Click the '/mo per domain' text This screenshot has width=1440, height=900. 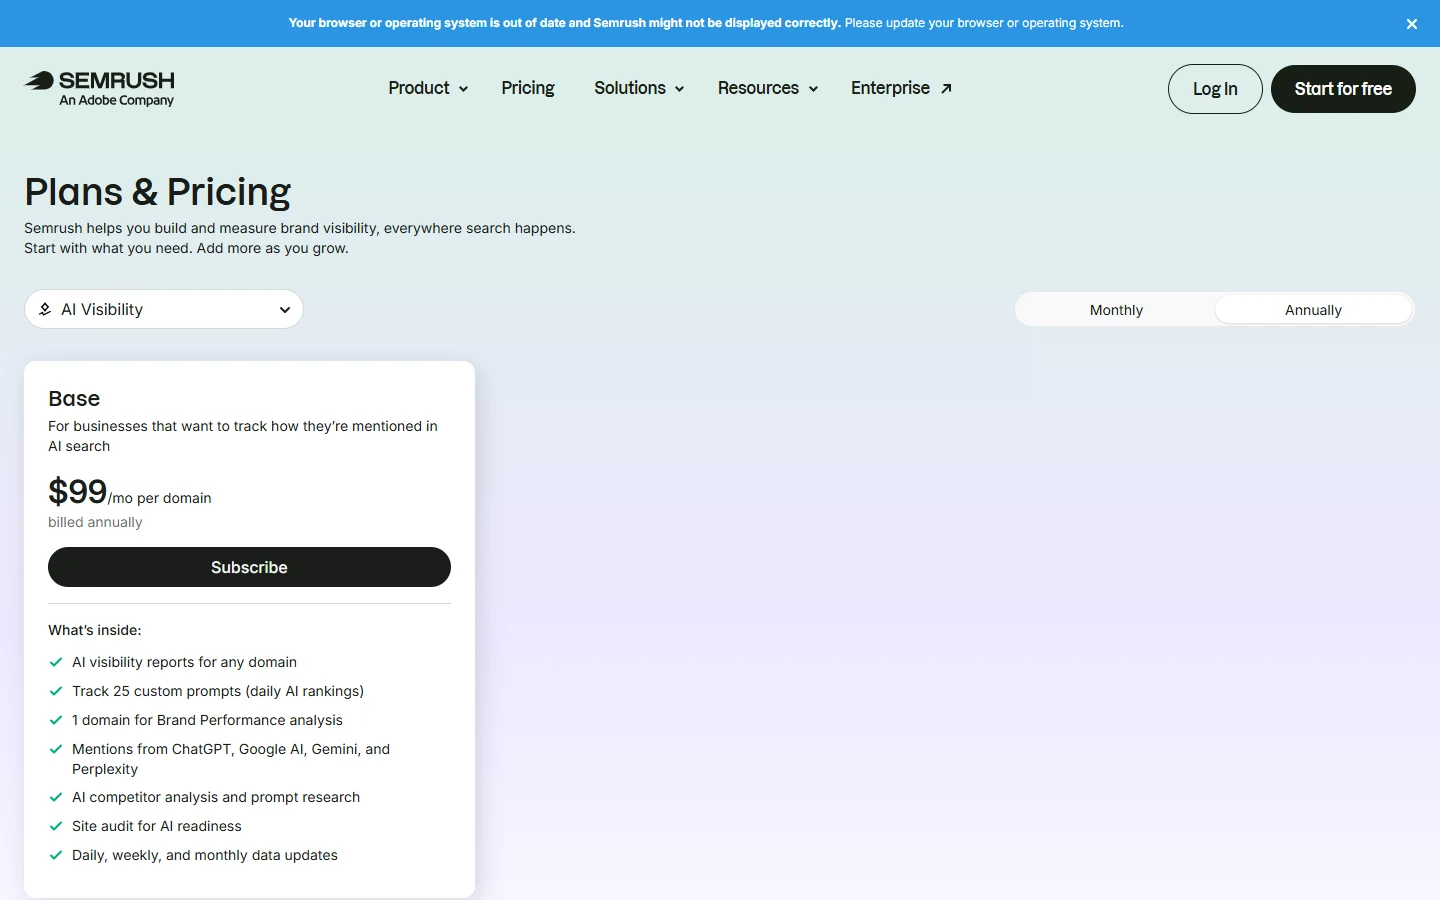click(x=160, y=498)
